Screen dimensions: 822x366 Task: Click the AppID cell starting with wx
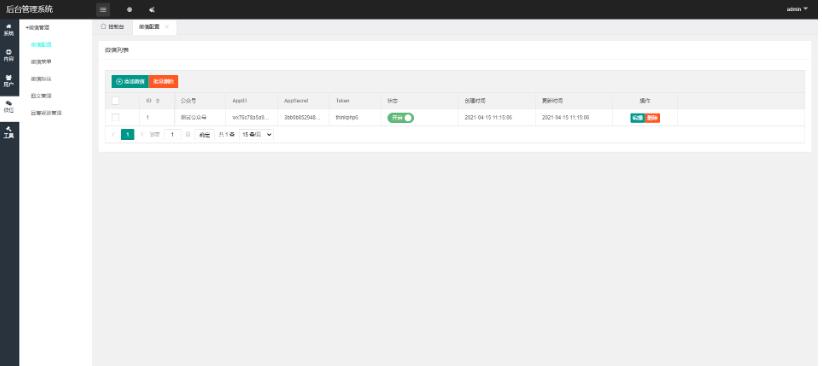[x=251, y=117]
